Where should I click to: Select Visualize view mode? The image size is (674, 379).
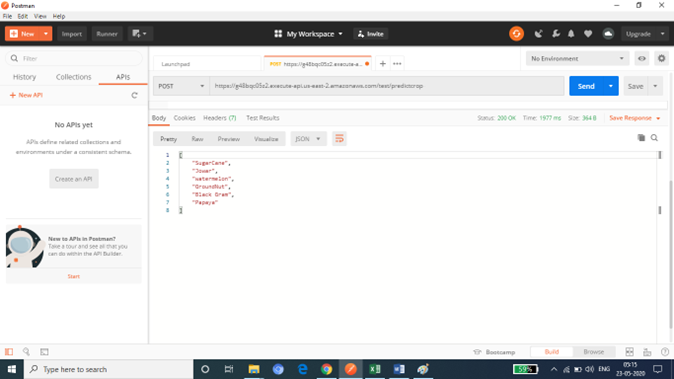(x=266, y=139)
